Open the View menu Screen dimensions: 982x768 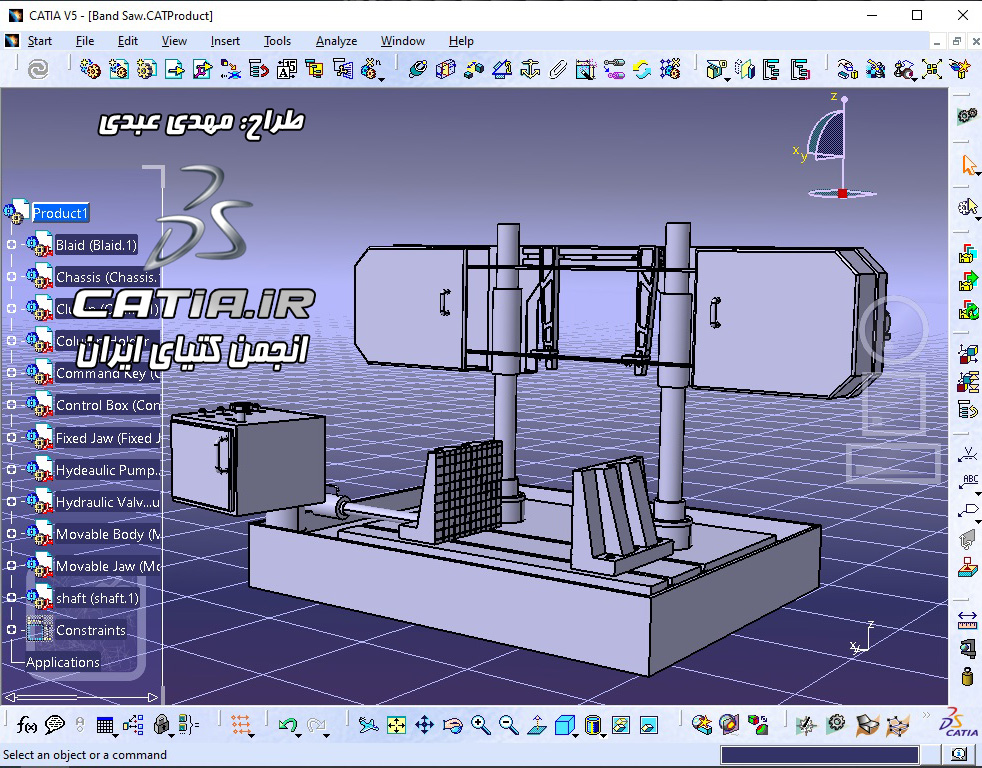pos(174,41)
